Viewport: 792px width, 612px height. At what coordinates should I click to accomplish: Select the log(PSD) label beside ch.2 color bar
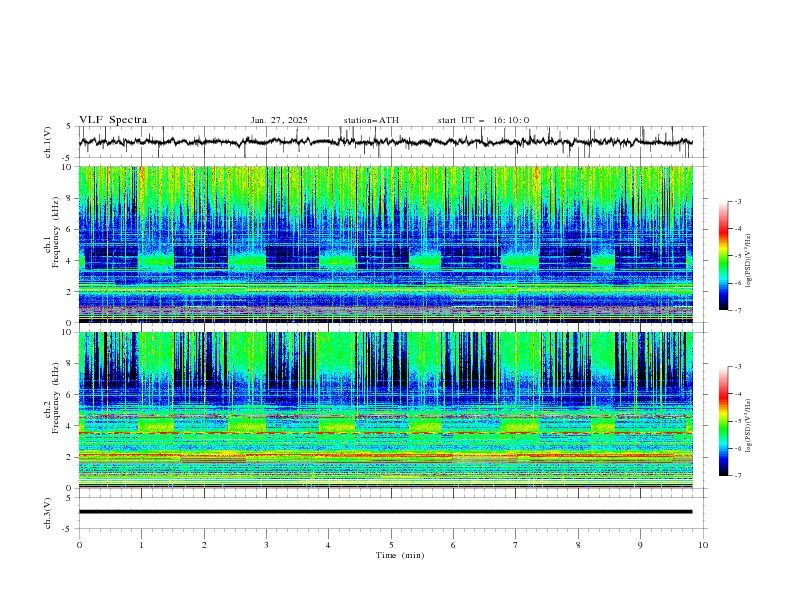(x=749, y=425)
